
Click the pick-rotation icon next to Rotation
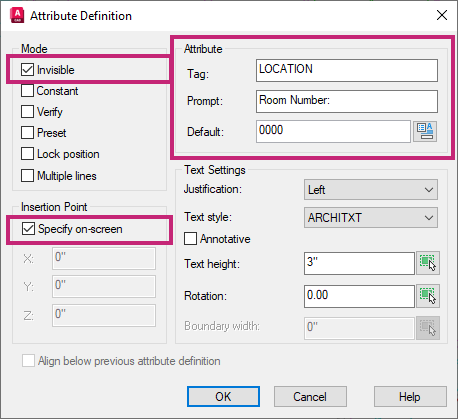428,296
